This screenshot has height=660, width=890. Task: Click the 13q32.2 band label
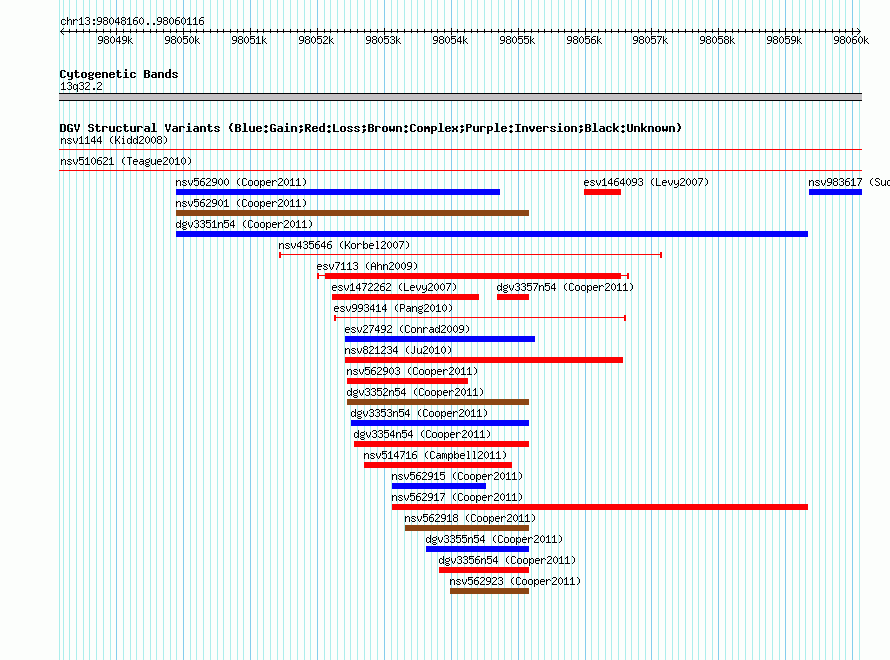click(81, 86)
